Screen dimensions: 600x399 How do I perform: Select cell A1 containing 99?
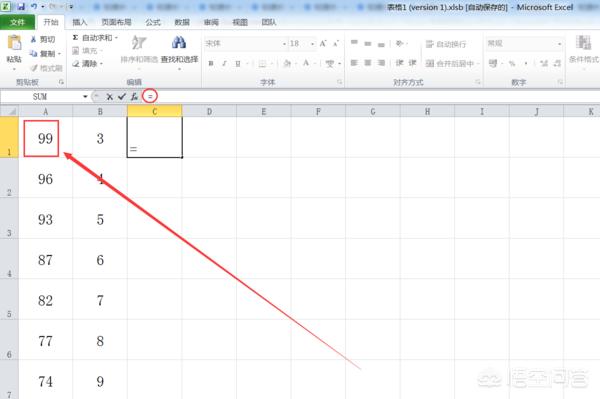[45, 138]
